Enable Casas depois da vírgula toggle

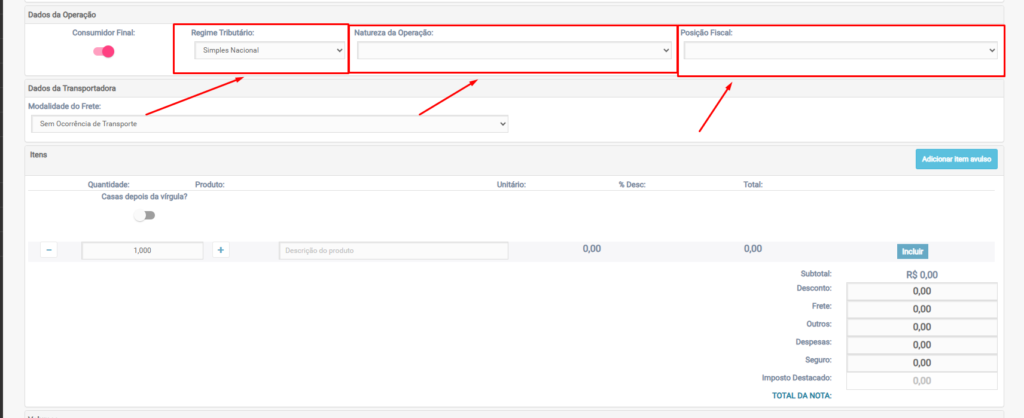(145, 215)
